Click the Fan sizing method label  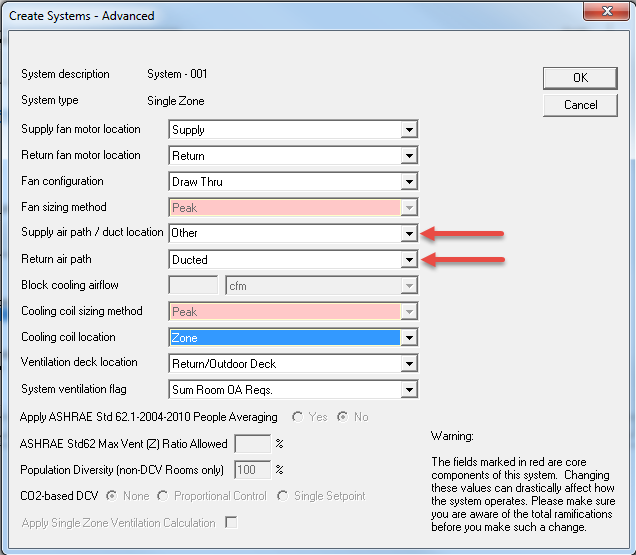click(64, 207)
